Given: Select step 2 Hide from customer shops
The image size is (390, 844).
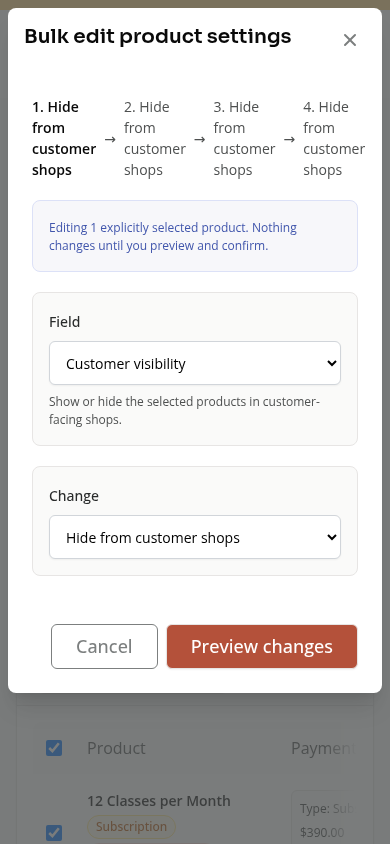Looking at the screenshot, I should pos(155,138).
